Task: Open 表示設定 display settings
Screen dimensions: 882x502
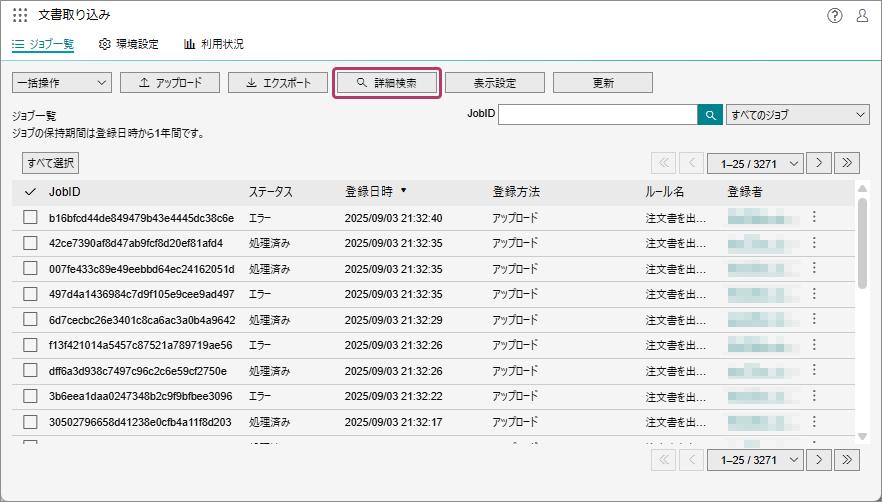Action: point(495,83)
